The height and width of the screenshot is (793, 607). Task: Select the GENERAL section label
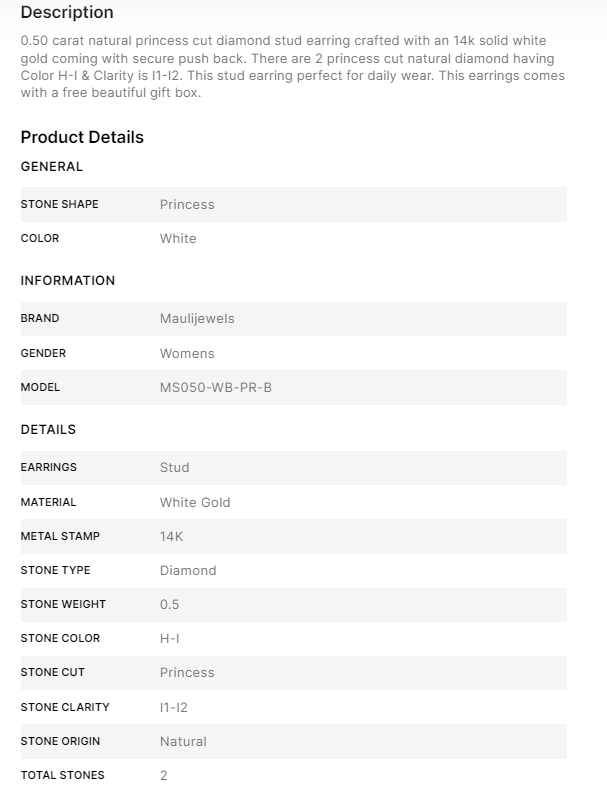pos(52,167)
